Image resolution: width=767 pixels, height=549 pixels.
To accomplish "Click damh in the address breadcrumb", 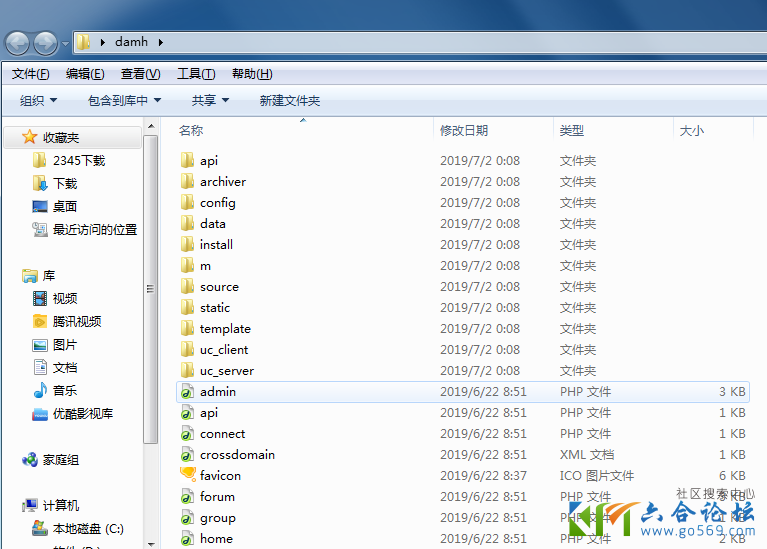I will (130, 42).
